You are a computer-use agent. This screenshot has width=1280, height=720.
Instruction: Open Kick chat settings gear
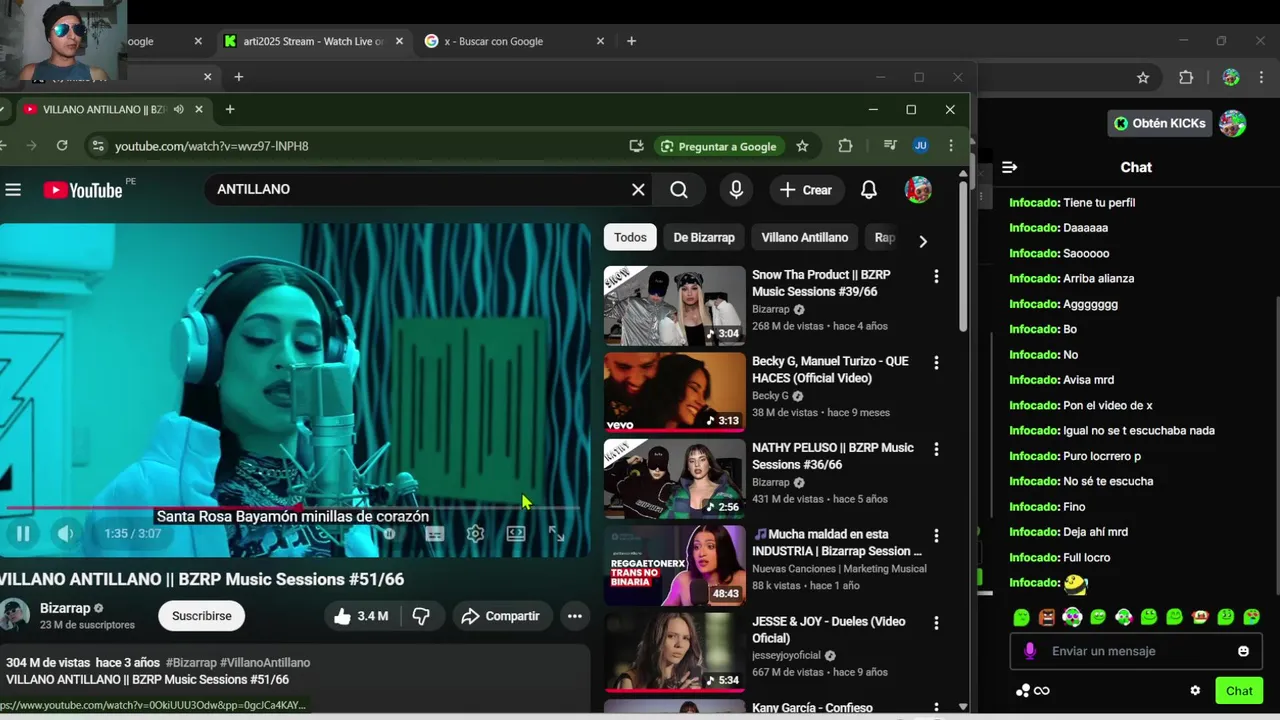tap(1195, 690)
